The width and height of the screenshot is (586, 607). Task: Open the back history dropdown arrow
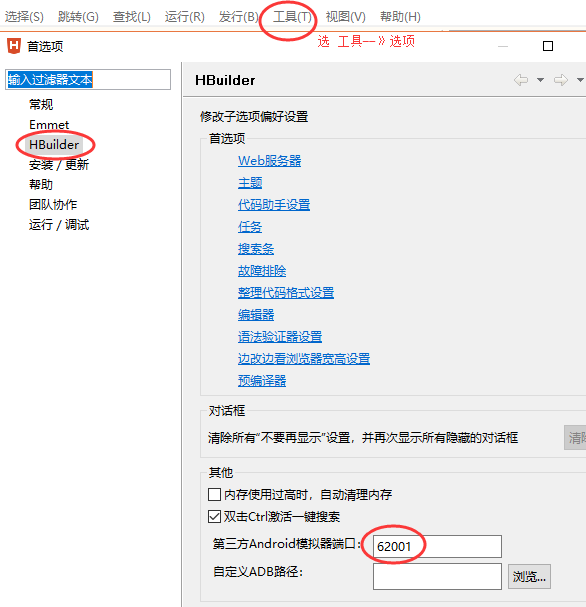coord(540,80)
